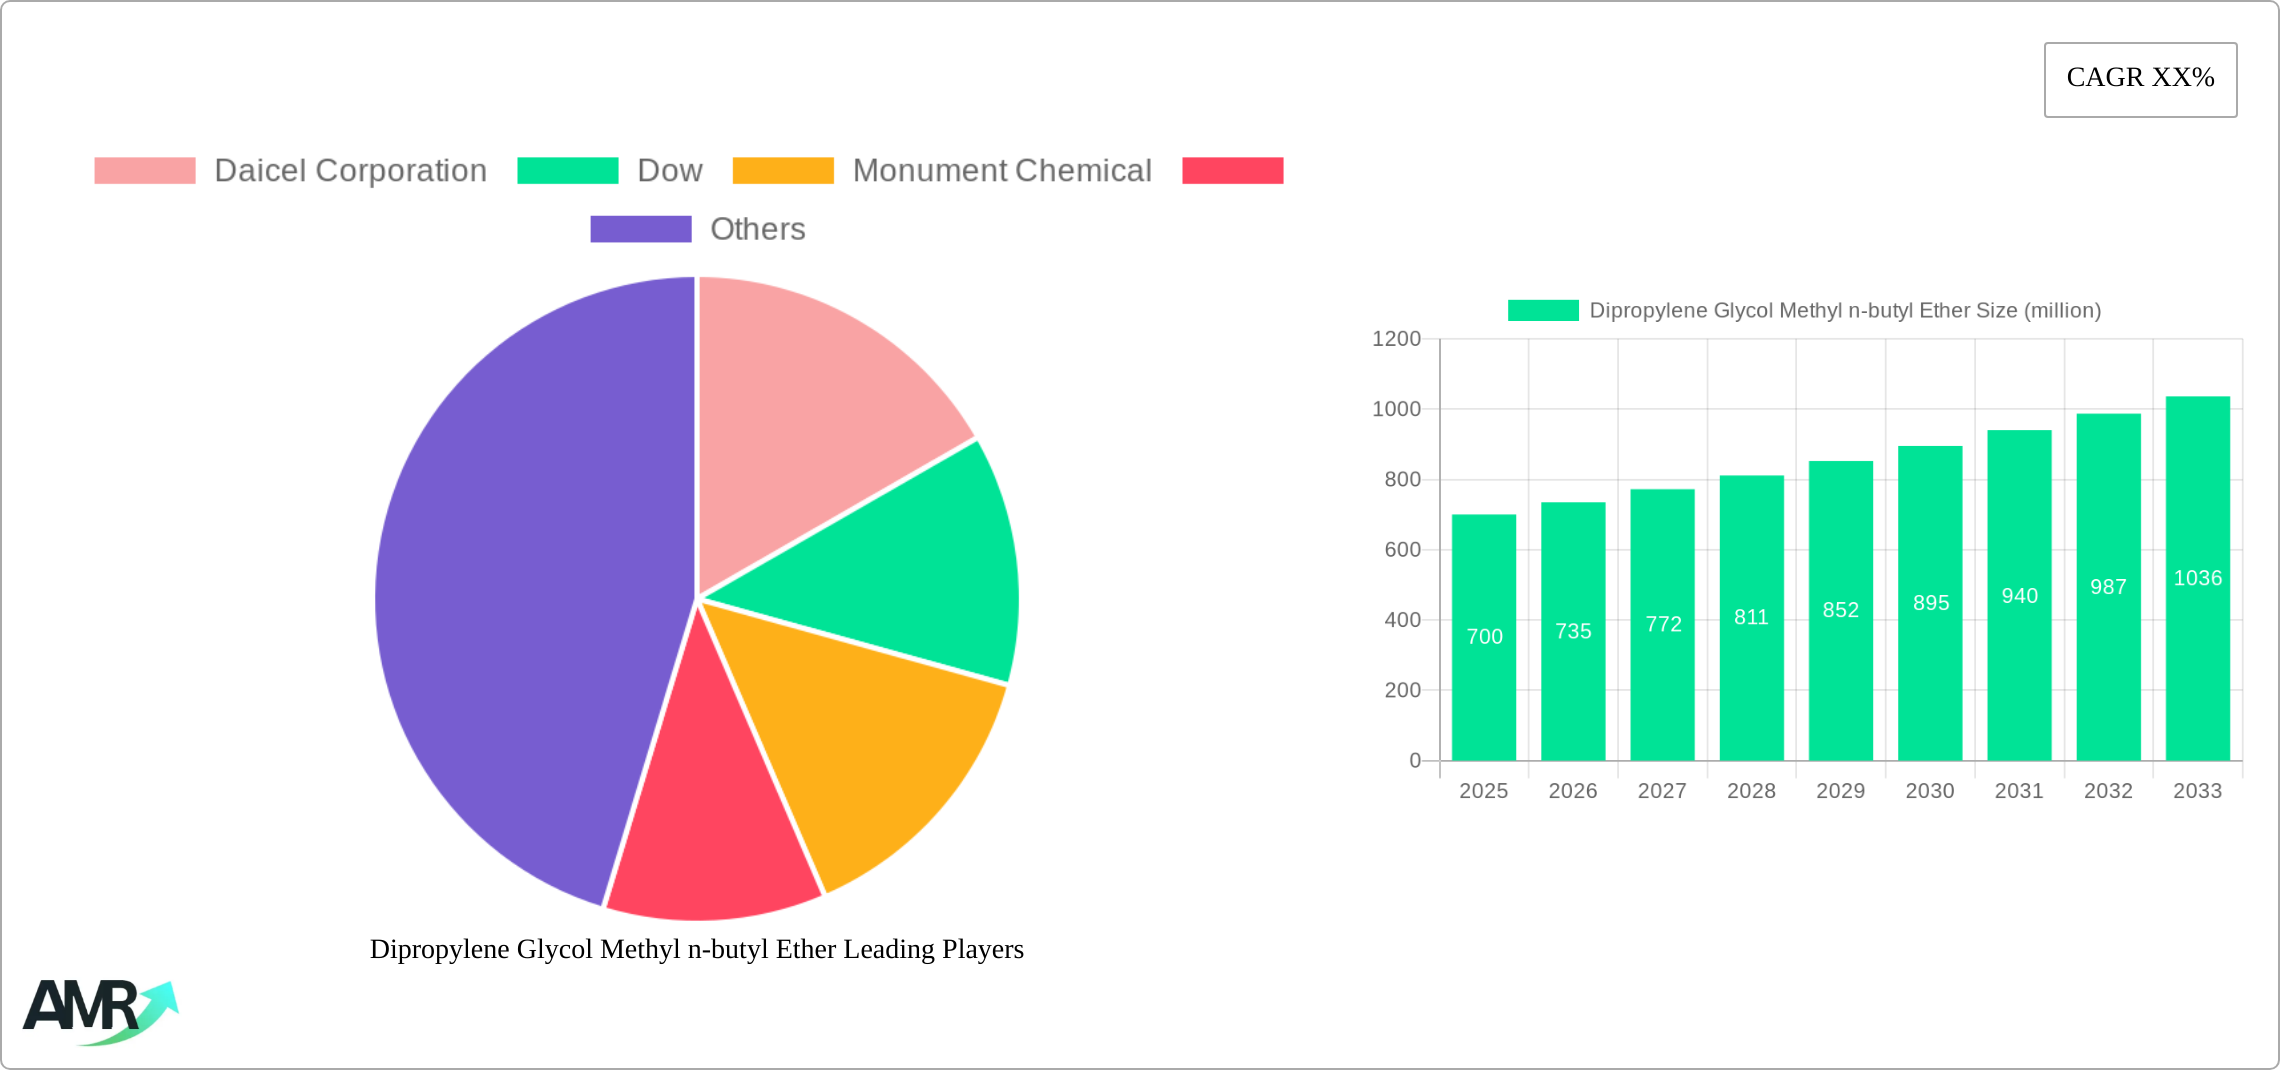Toggle Daicel Corporation visibility in the legend

click(351, 170)
